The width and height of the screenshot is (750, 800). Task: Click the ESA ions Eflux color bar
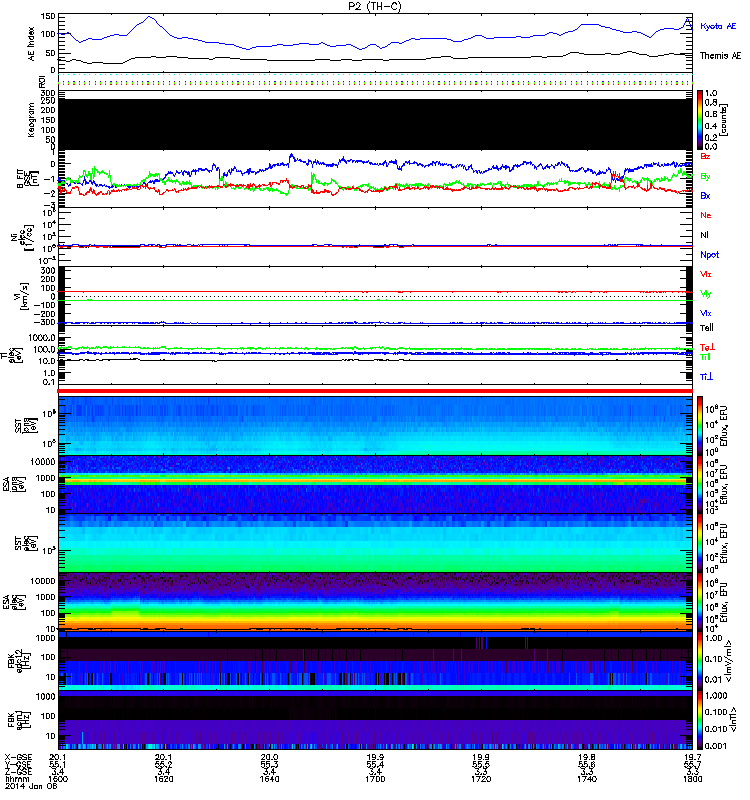click(700, 484)
